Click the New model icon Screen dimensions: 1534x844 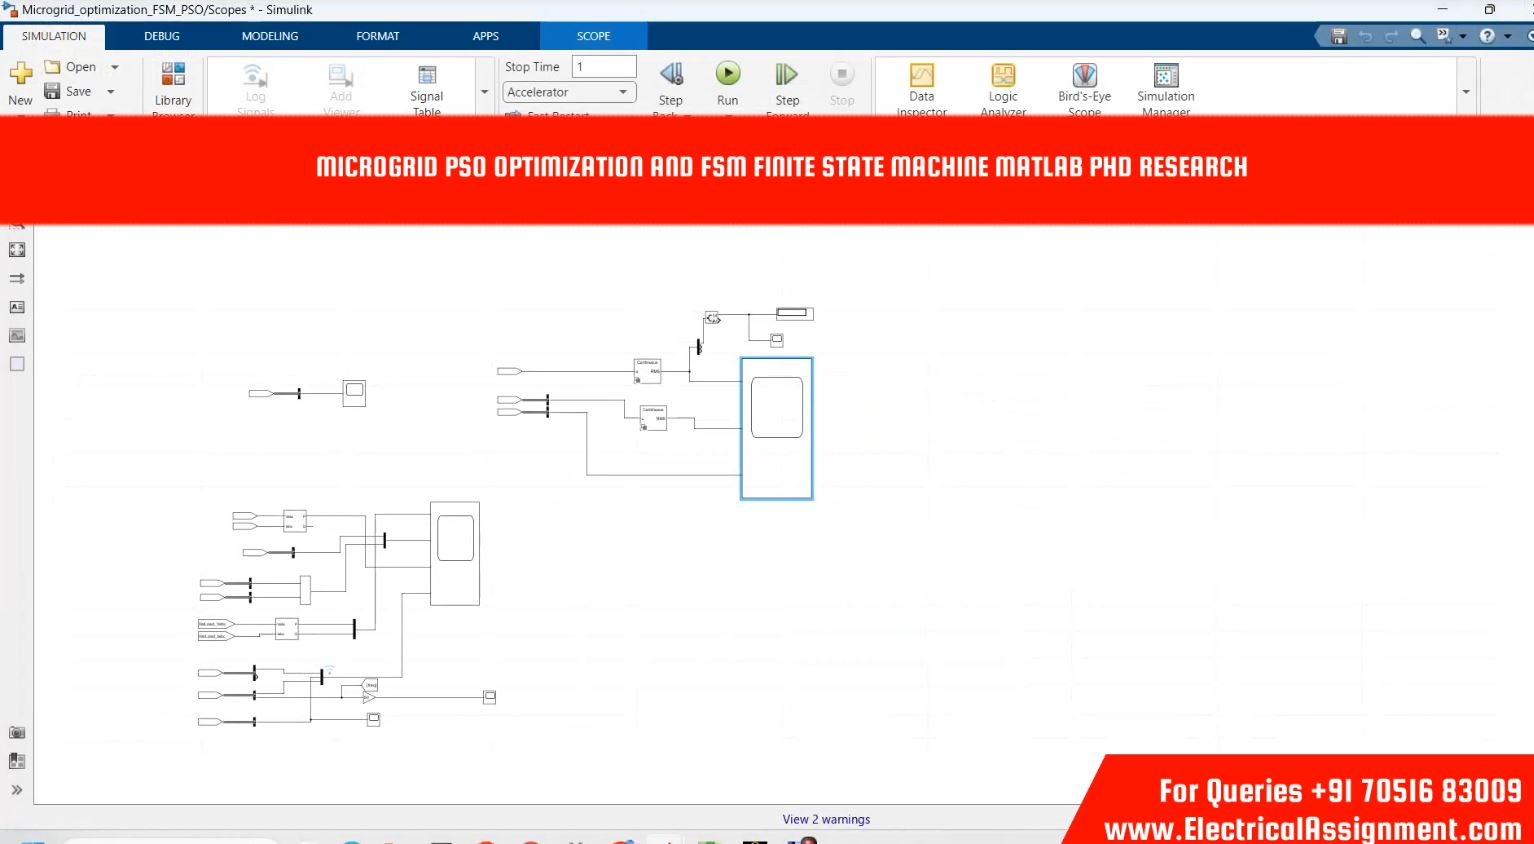(x=20, y=74)
